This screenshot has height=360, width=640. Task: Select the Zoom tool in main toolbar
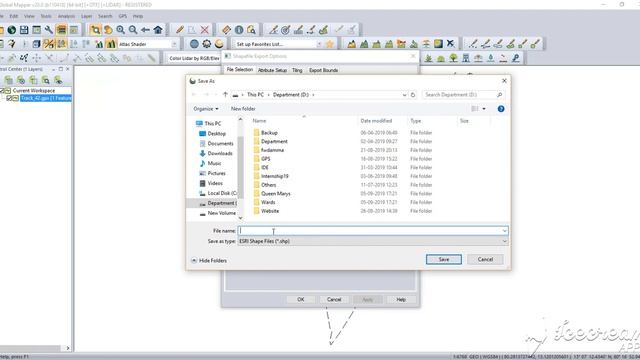(96, 30)
